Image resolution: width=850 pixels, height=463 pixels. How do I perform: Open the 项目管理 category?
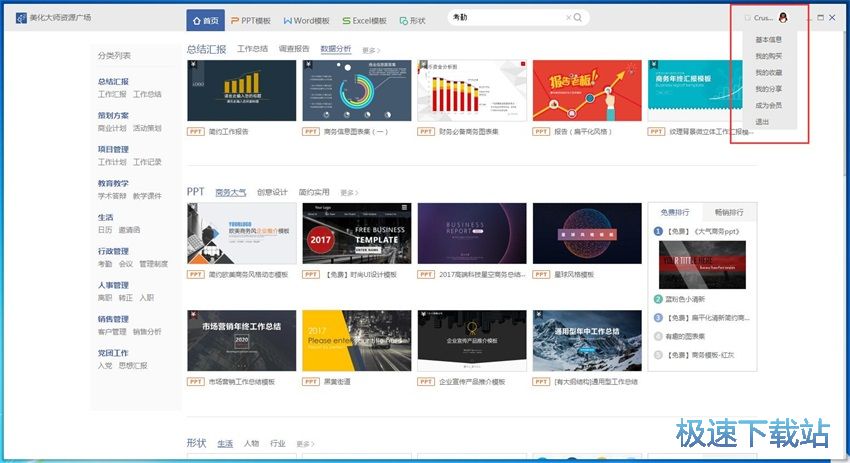(x=113, y=149)
